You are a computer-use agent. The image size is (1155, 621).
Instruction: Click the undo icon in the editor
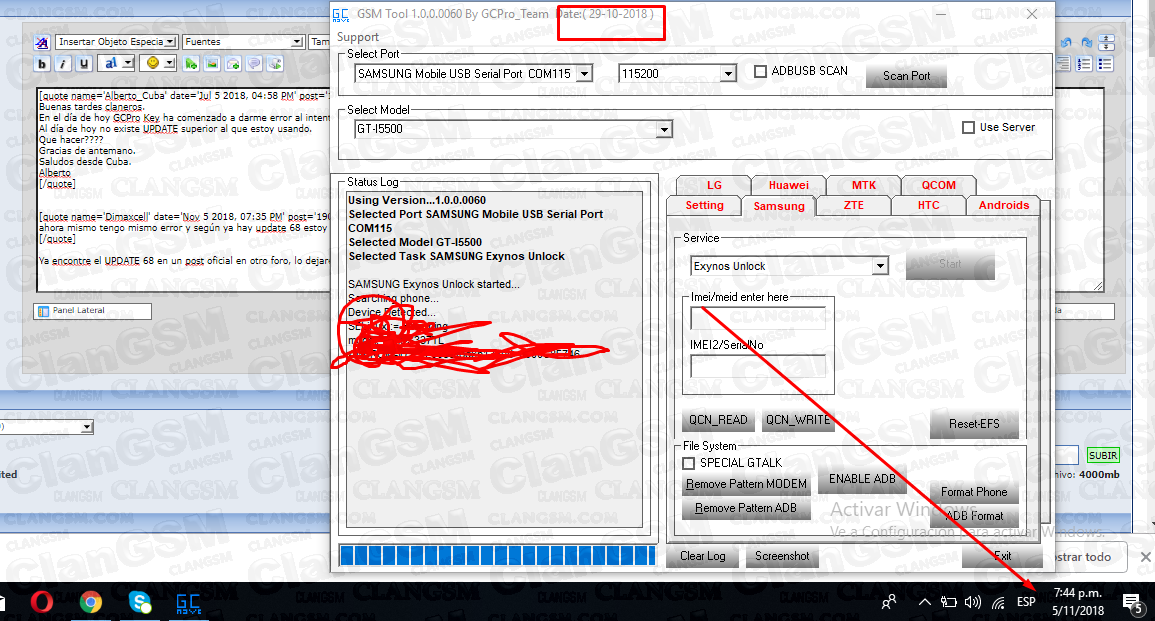1066,42
